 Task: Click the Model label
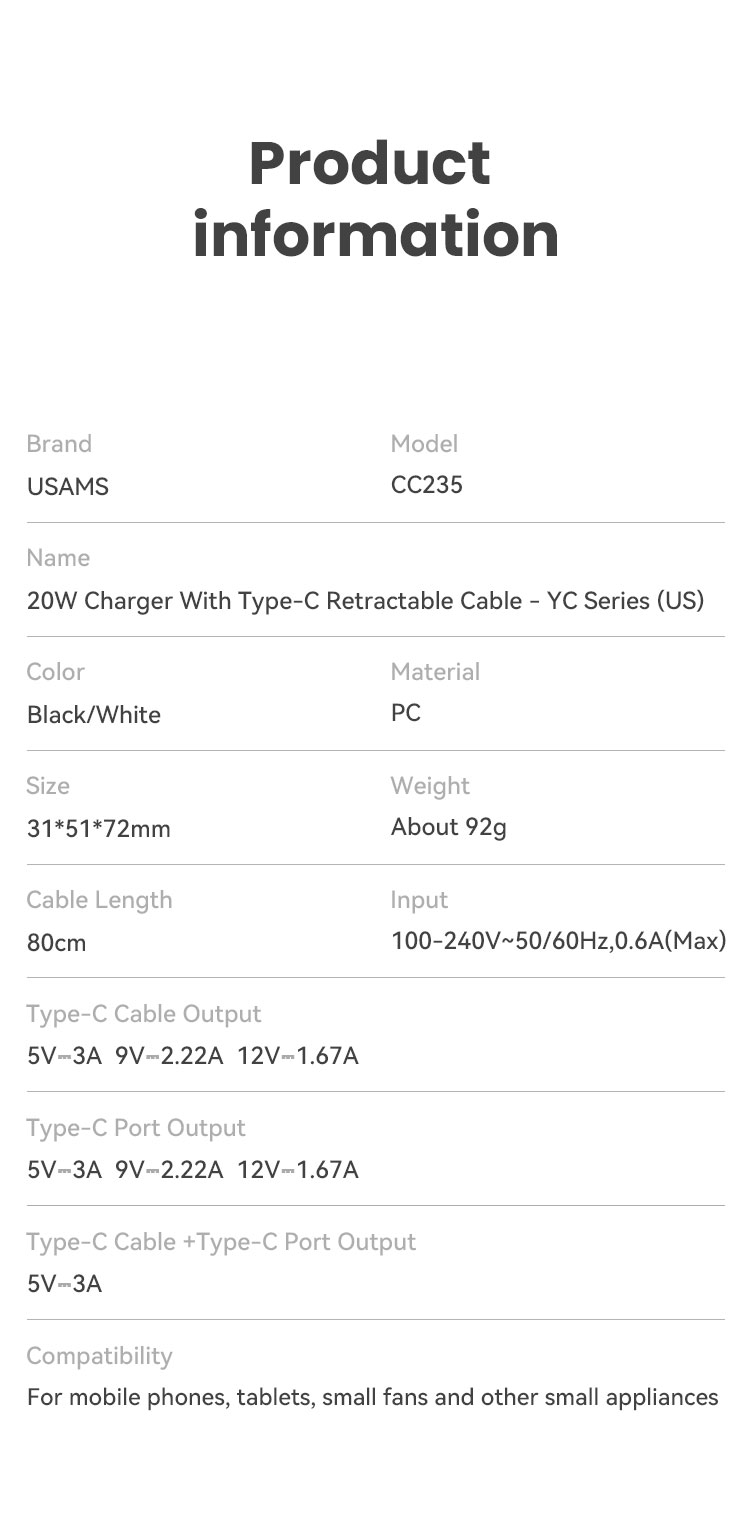point(425,443)
